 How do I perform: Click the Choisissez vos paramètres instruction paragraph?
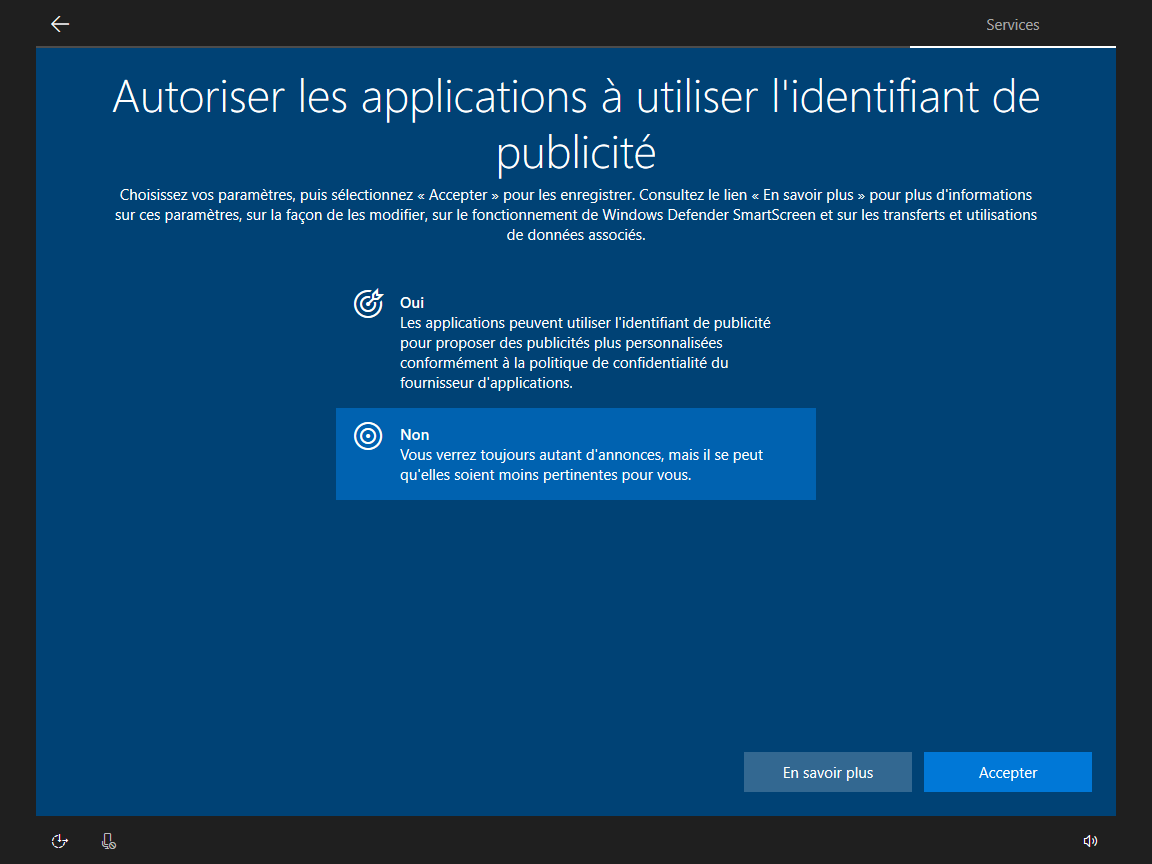(576, 215)
